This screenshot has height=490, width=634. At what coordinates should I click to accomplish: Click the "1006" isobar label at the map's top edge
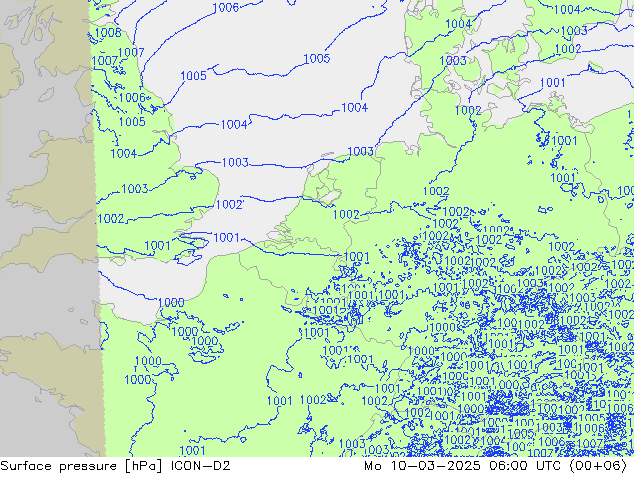coord(225,7)
